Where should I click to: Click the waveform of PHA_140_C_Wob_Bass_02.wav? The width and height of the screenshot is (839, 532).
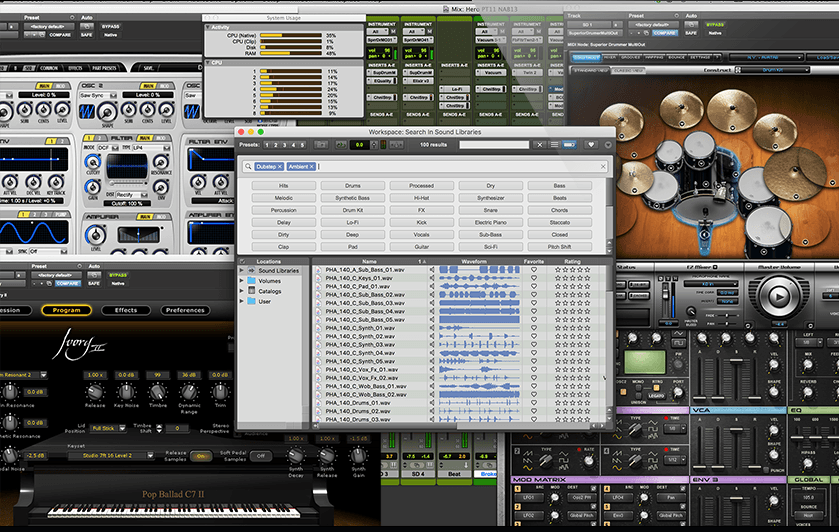coord(479,394)
